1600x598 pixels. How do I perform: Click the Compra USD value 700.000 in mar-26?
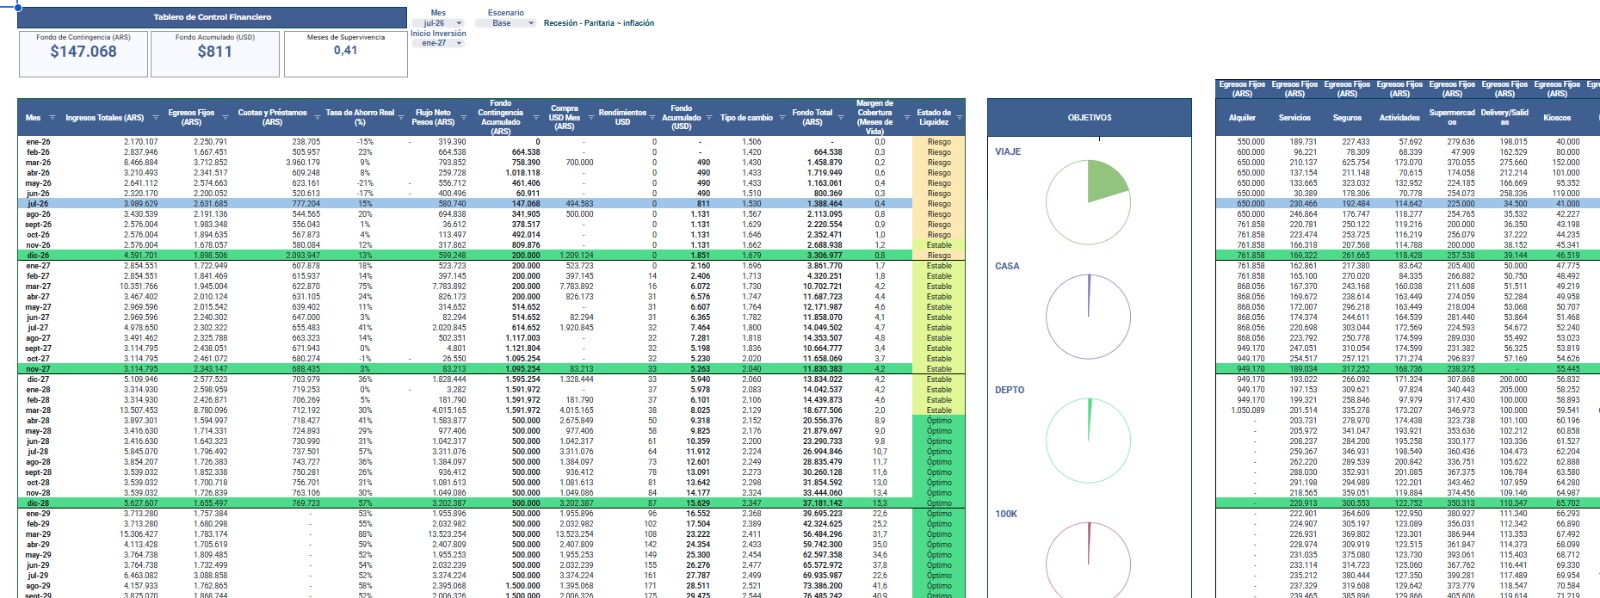click(x=579, y=163)
